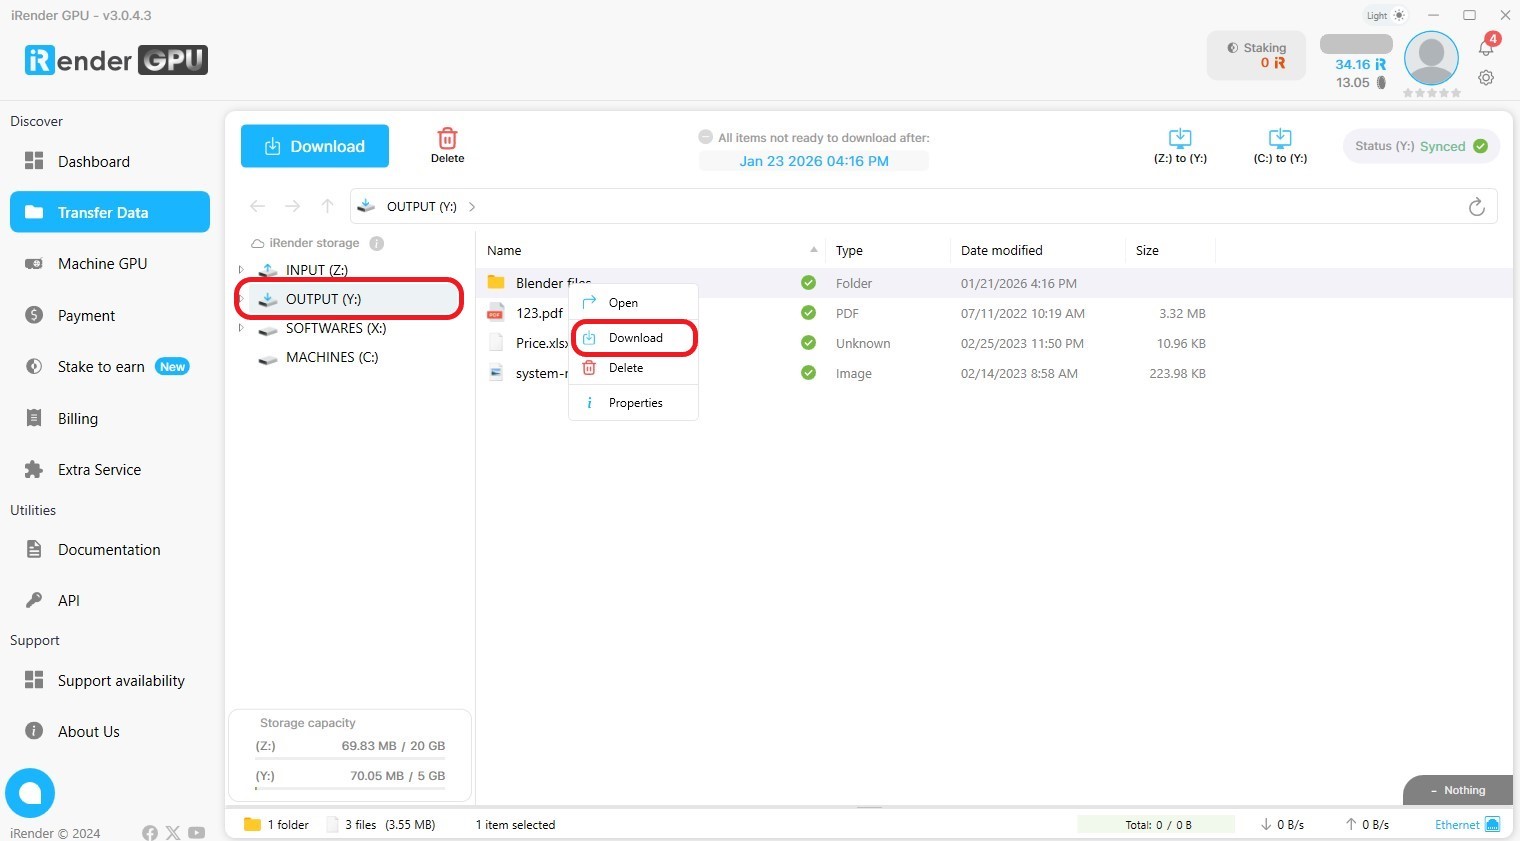Click the (Z:) storage capacity bar

tap(350, 759)
